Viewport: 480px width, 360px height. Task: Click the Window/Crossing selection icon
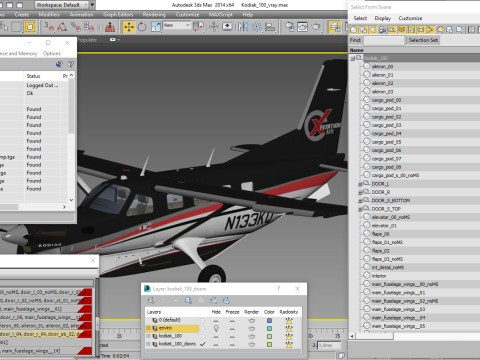[x=30, y=27]
